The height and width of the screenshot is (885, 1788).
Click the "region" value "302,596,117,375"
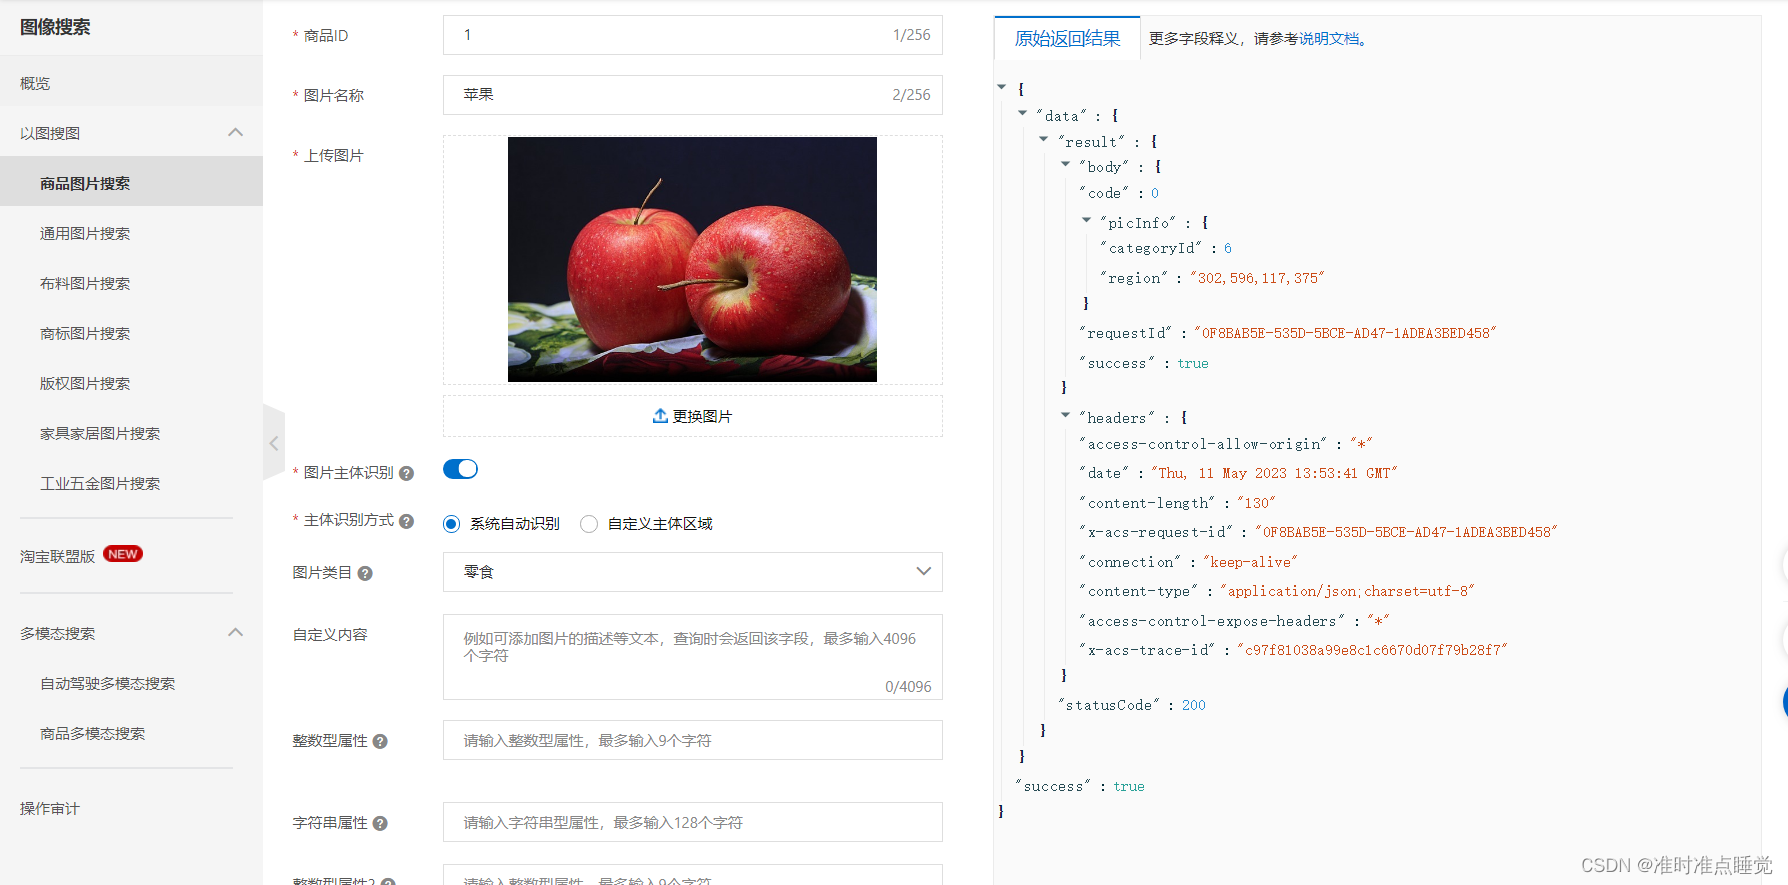pos(1257,278)
